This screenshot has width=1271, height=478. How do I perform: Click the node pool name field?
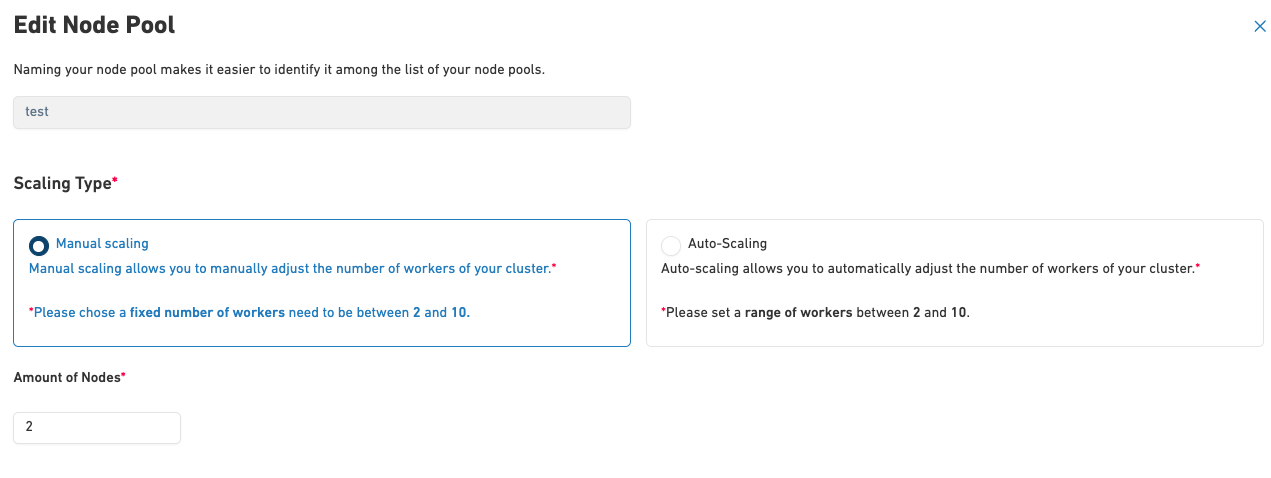(321, 112)
